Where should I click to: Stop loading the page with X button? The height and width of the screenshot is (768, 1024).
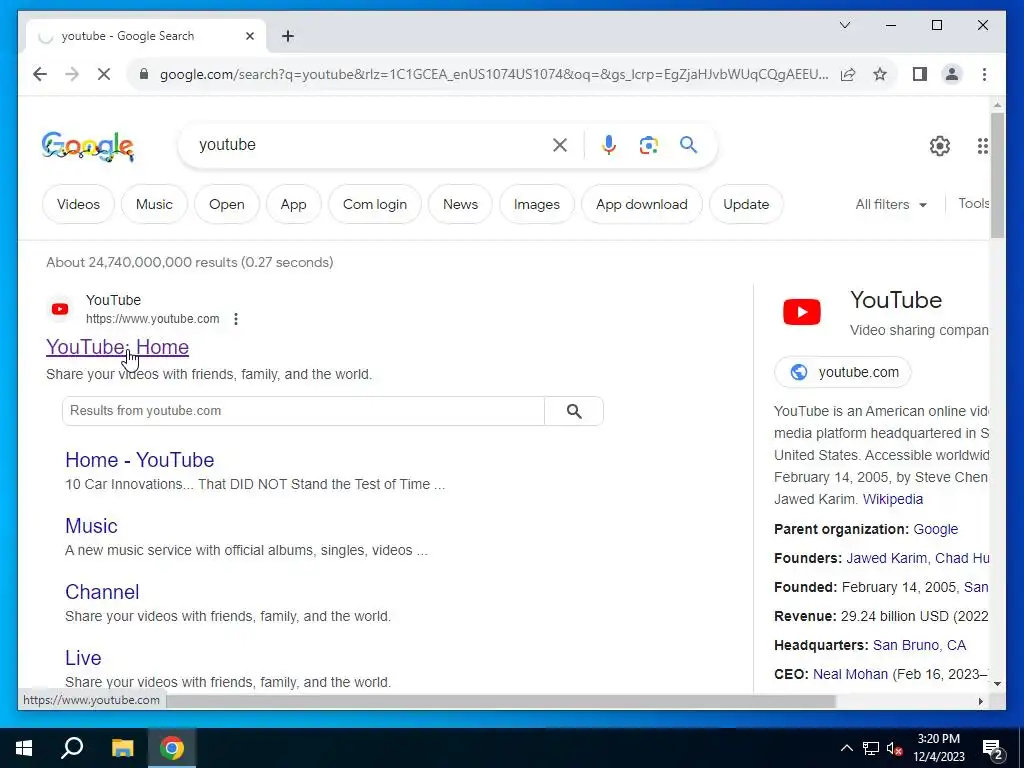pyautogui.click(x=104, y=74)
